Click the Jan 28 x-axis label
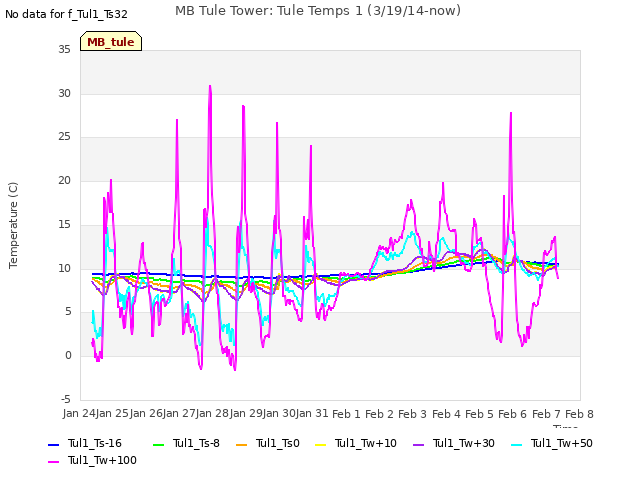The width and height of the screenshot is (640, 480). tap(212, 413)
